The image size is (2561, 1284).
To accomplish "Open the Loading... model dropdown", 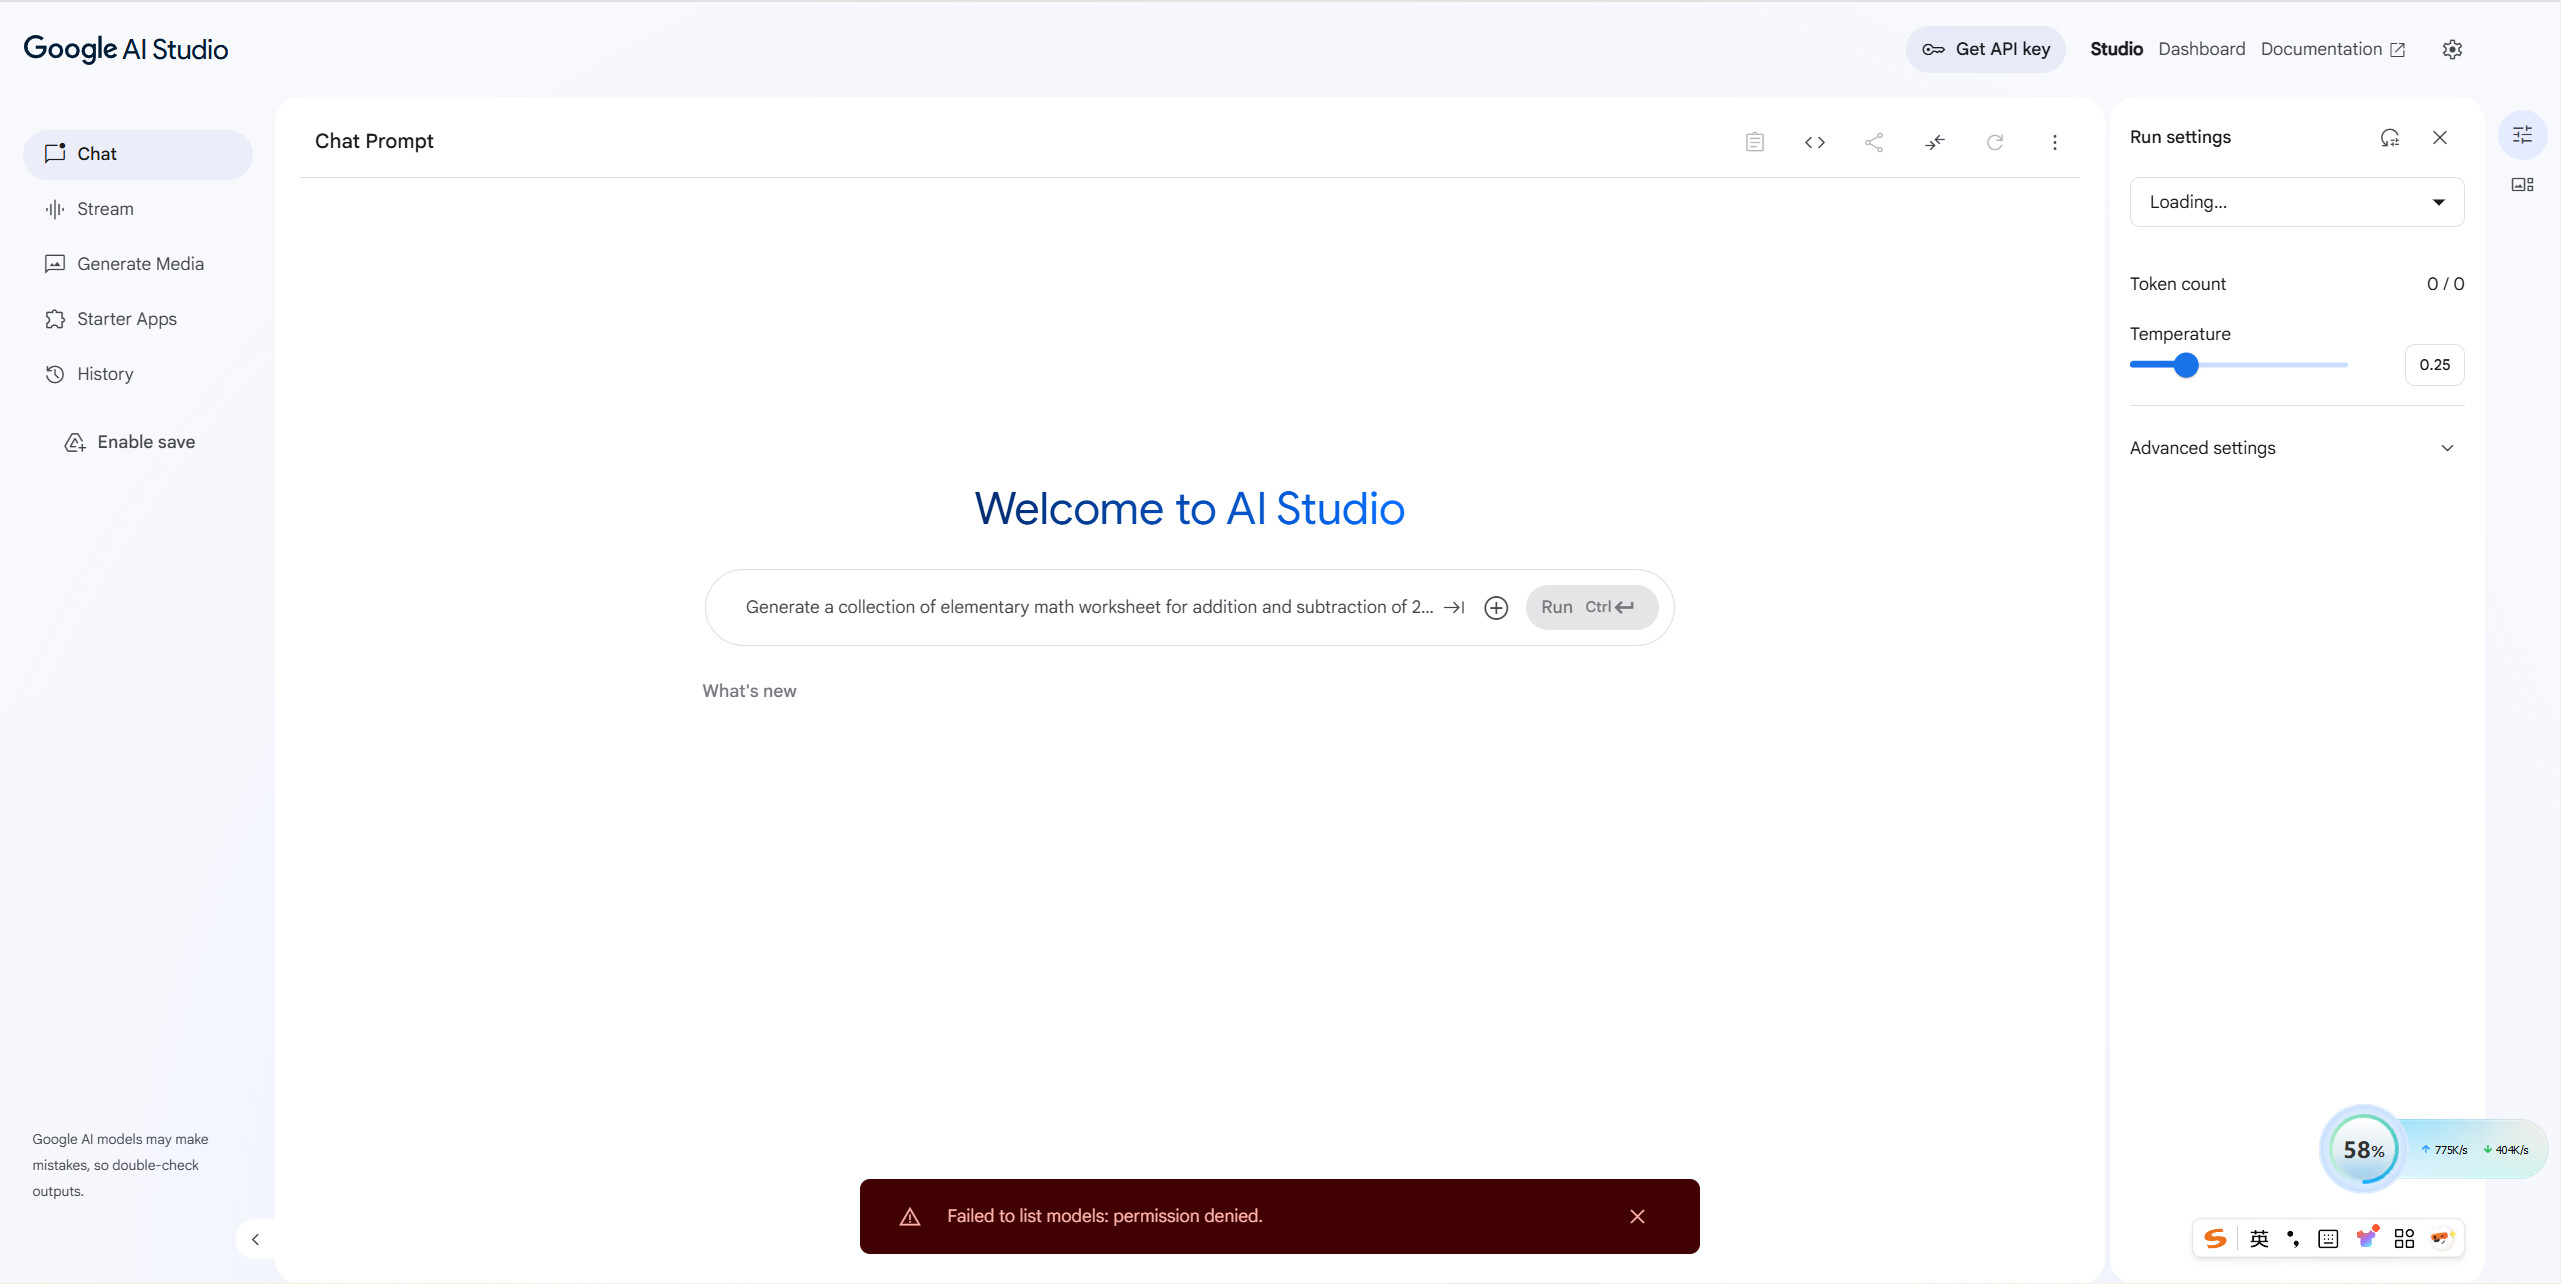I will pyautogui.click(x=2296, y=202).
